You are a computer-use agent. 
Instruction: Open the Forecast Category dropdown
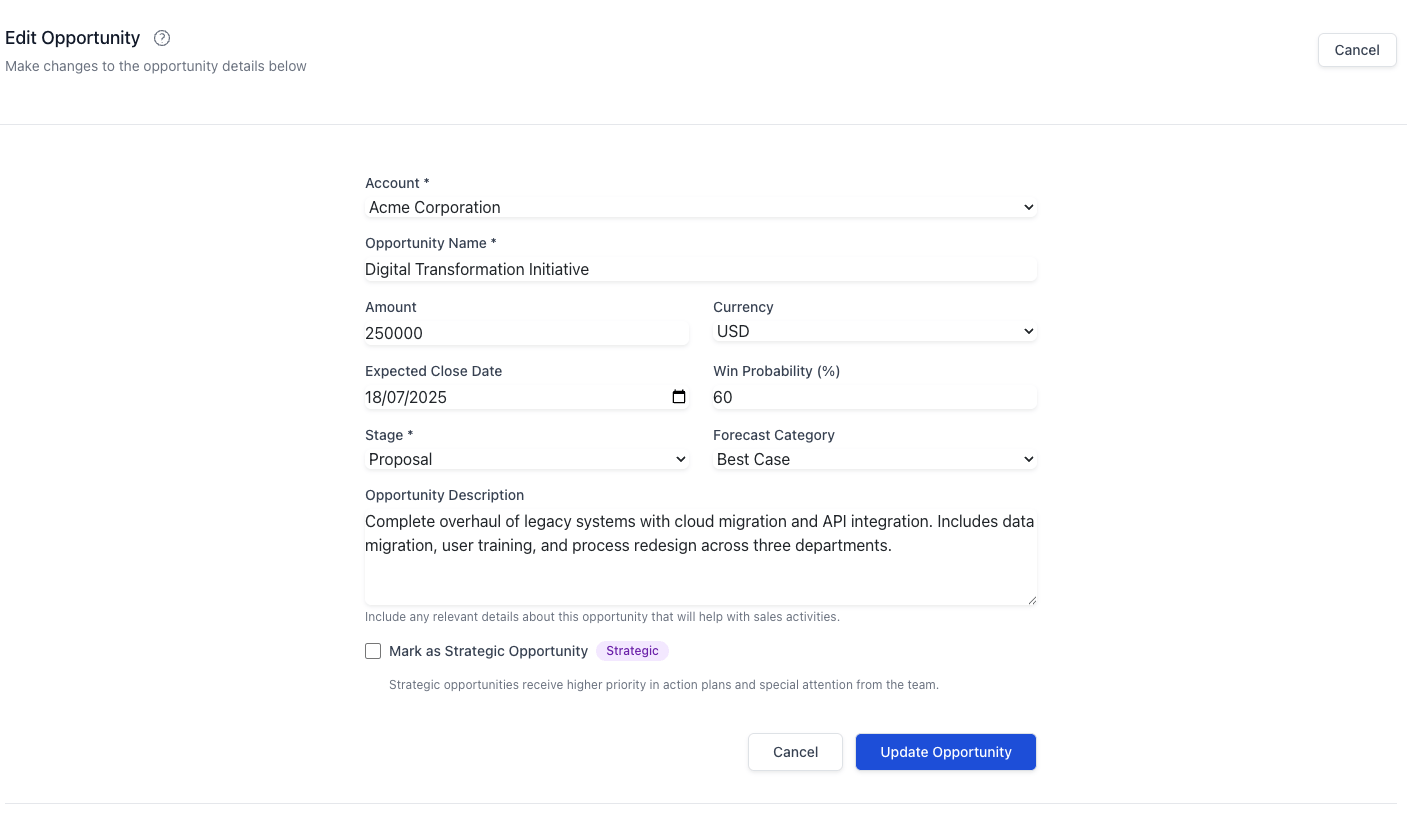pos(875,459)
